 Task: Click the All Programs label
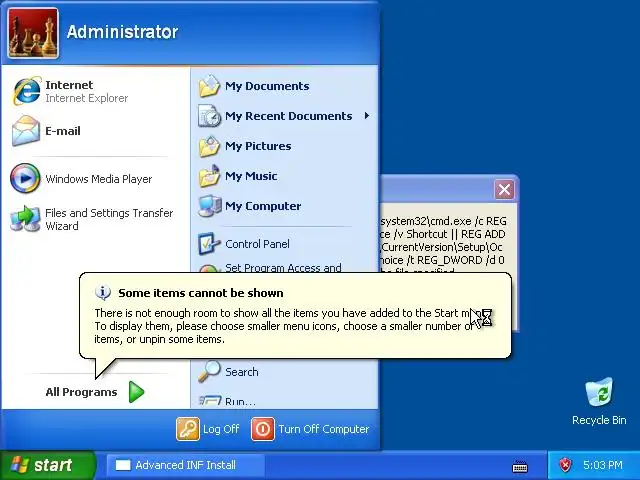tap(81, 392)
